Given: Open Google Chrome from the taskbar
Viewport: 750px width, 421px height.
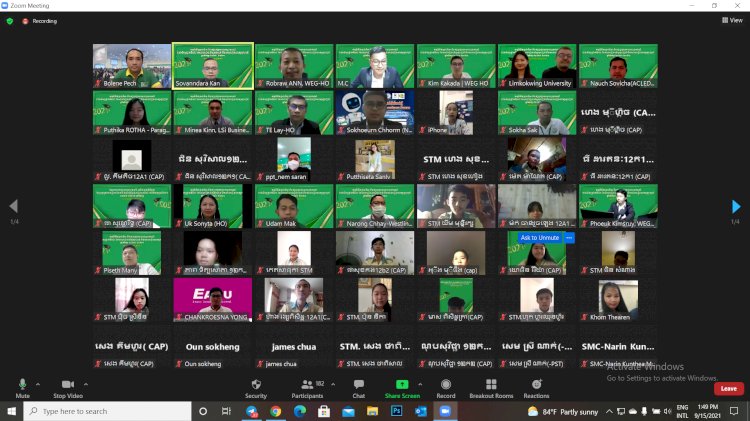Looking at the screenshot, I should (276, 411).
